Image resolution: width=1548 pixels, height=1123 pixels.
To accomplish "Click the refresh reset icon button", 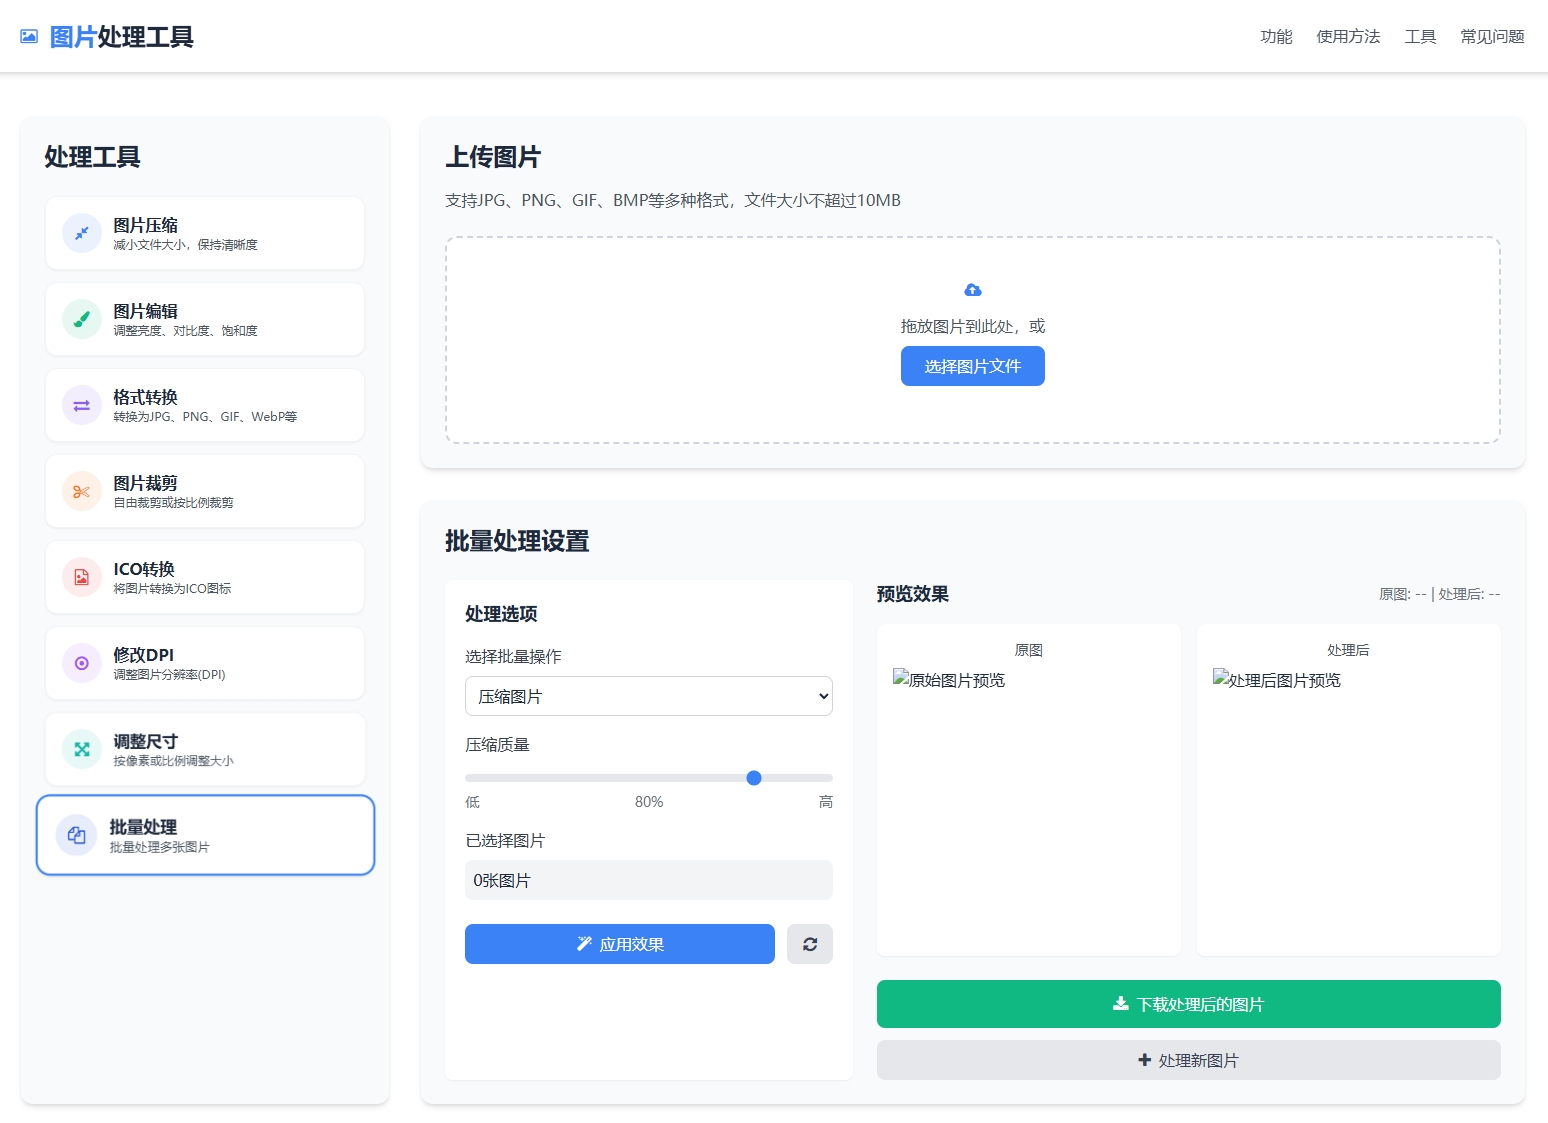I will (x=810, y=944).
